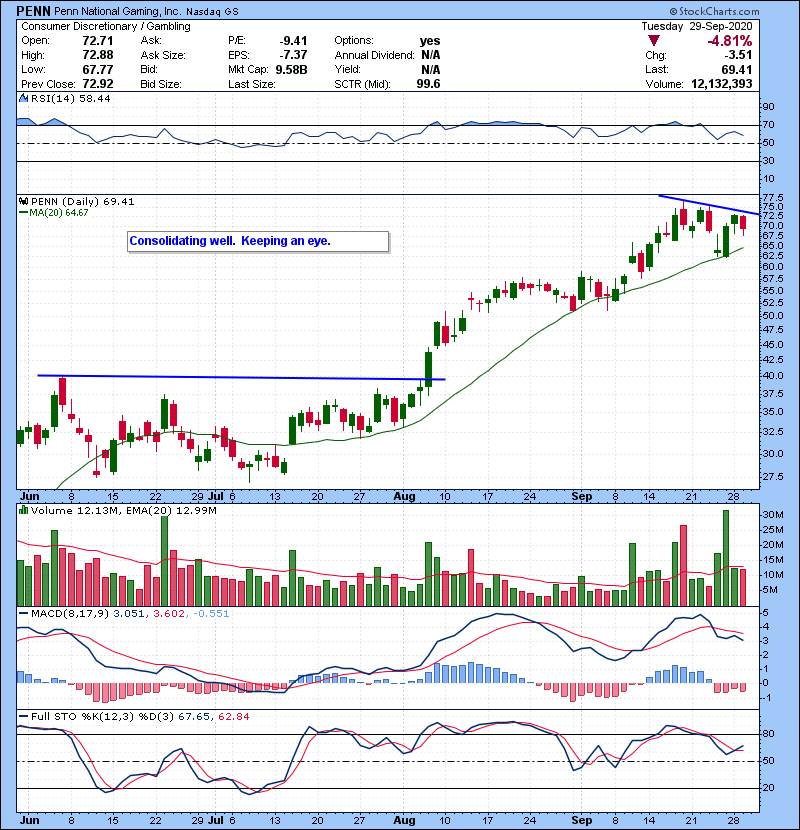
Task: Click the Volume 12.13M, EMA(20) legend
Action: point(123,510)
